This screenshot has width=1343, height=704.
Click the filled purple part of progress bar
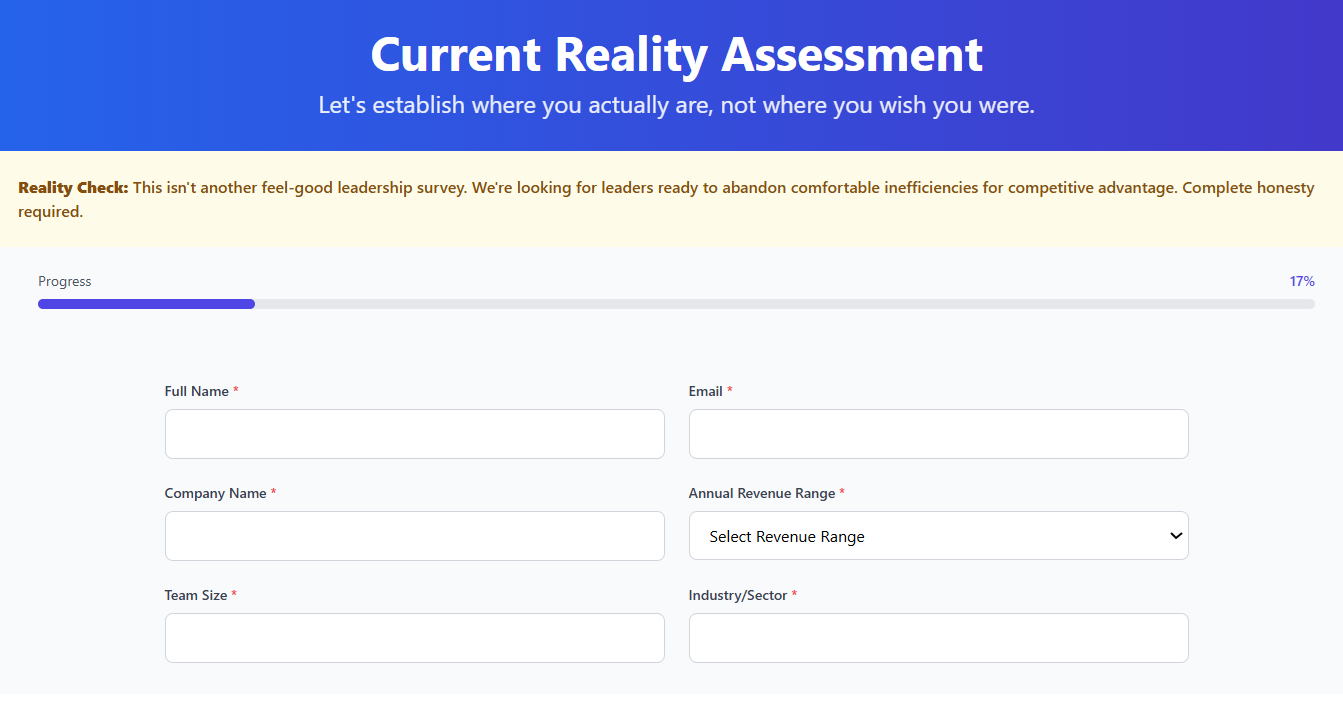[x=146, y=304]
